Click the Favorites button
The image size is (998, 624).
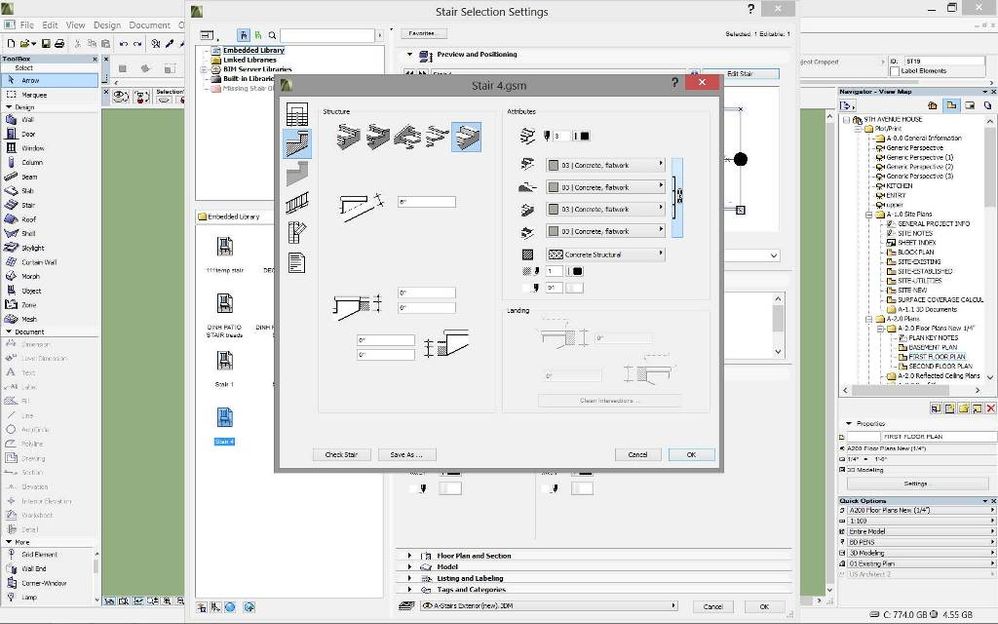[x=423, y=33]
